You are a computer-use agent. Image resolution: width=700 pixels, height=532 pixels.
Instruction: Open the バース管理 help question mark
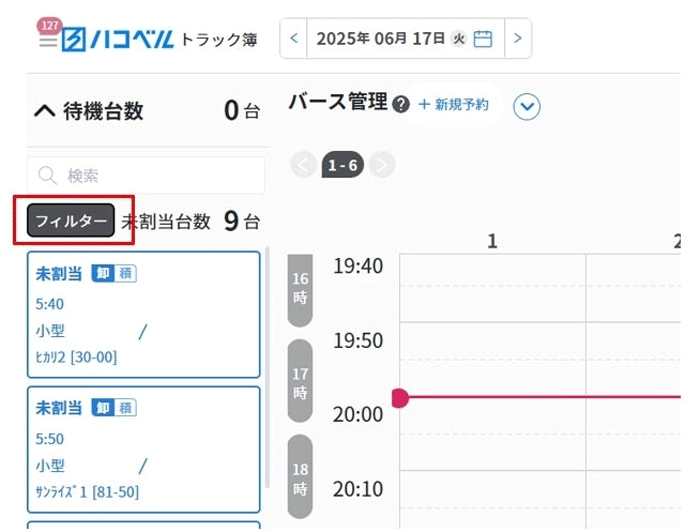(x=401, y=105)
